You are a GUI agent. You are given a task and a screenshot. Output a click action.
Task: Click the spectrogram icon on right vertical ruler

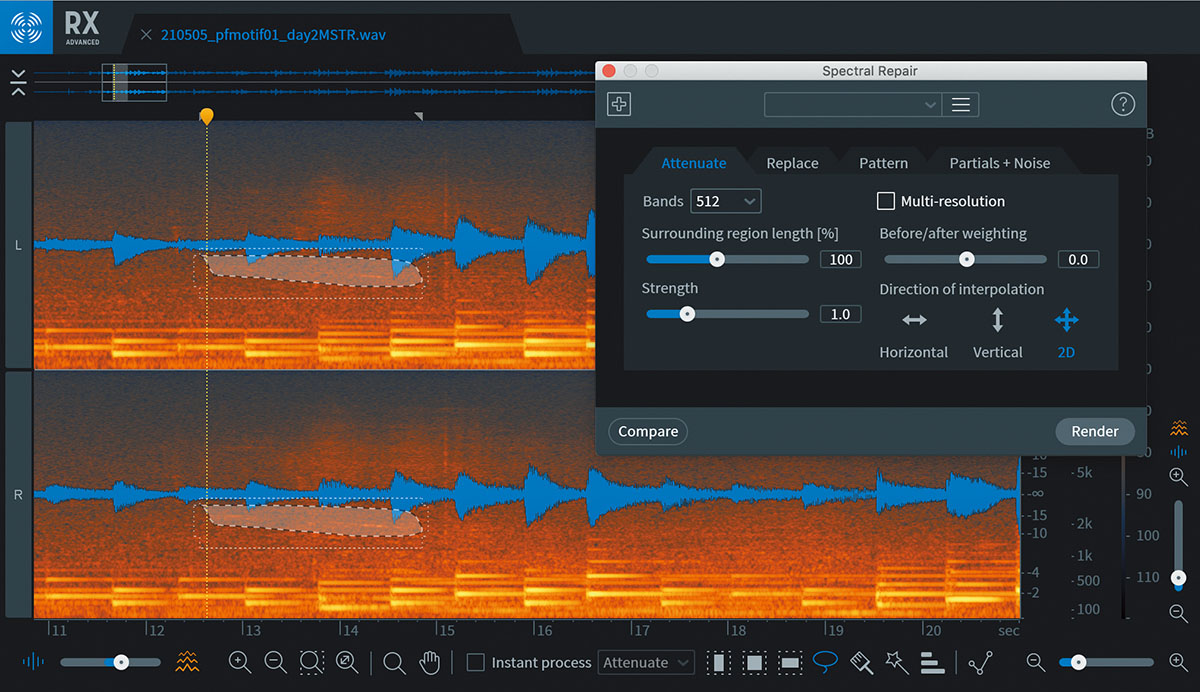point(1179,429)
